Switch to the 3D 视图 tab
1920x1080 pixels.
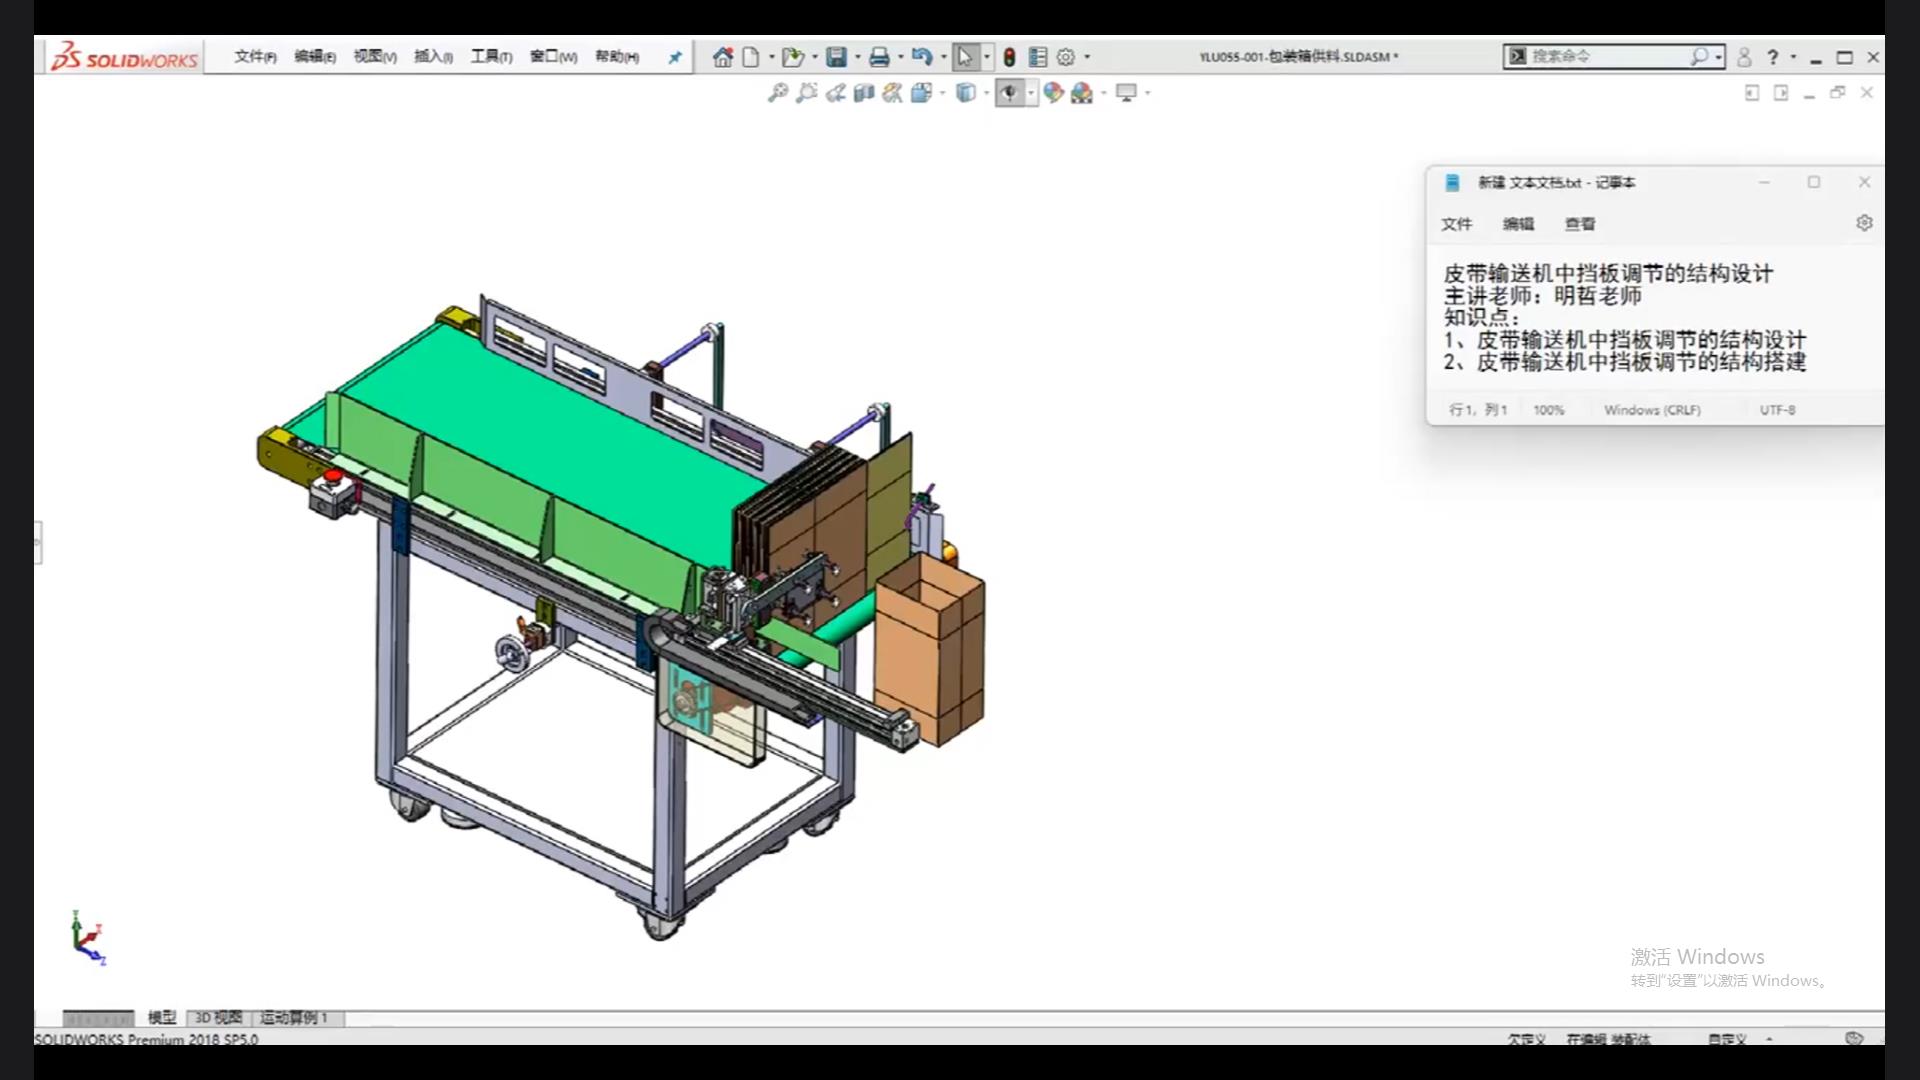click(218, 1017)
